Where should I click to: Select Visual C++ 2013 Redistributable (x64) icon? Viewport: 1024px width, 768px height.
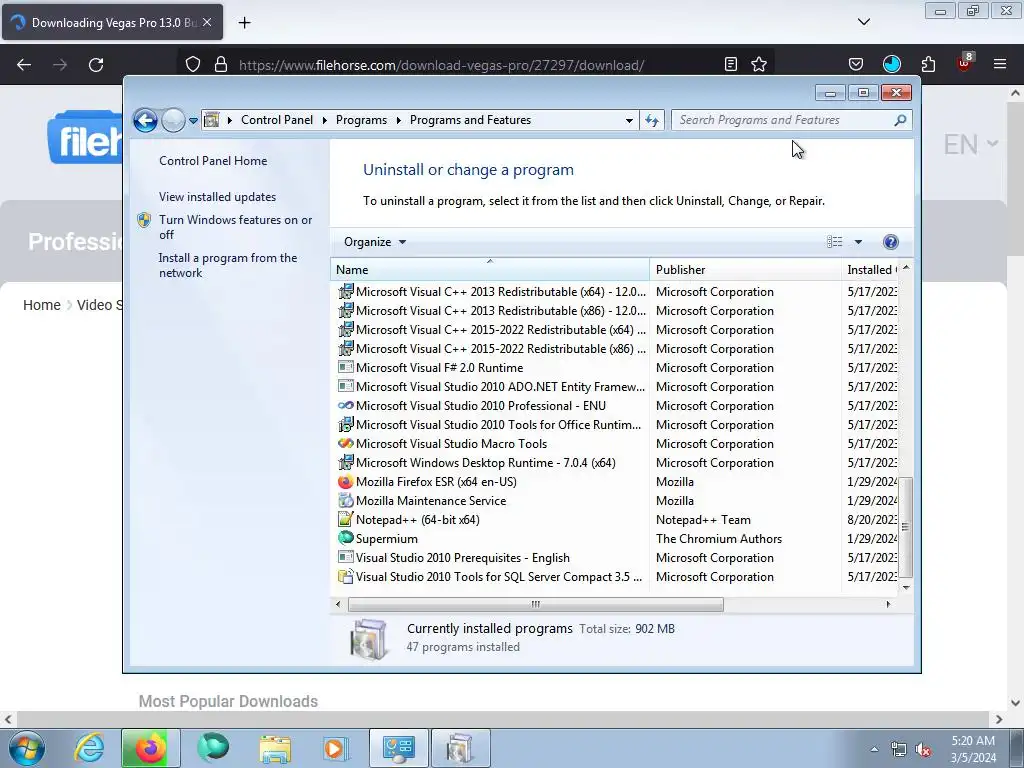(345, 291)
